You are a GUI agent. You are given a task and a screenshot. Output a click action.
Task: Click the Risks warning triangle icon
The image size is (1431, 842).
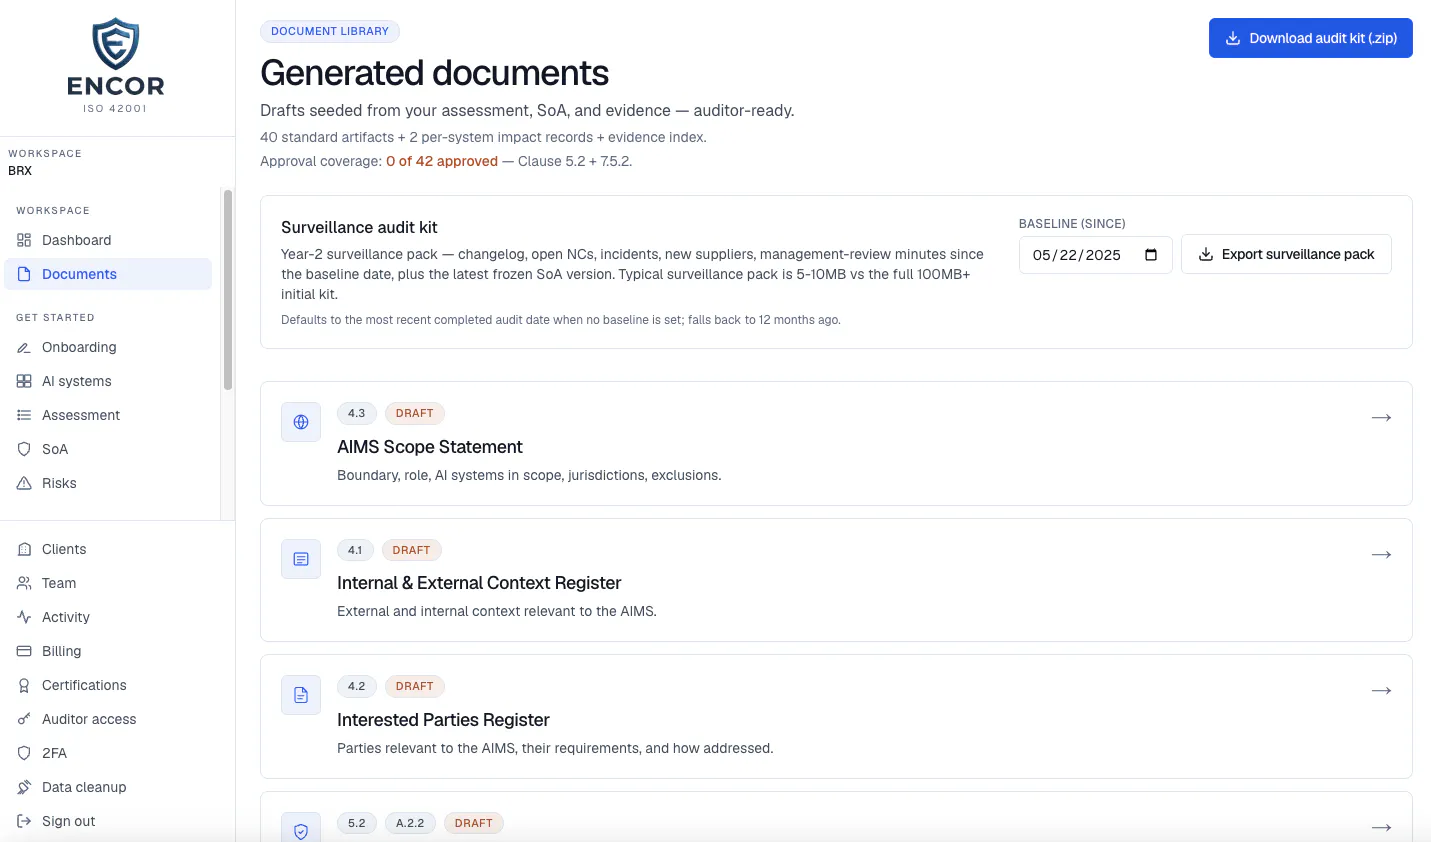[24, 483]
